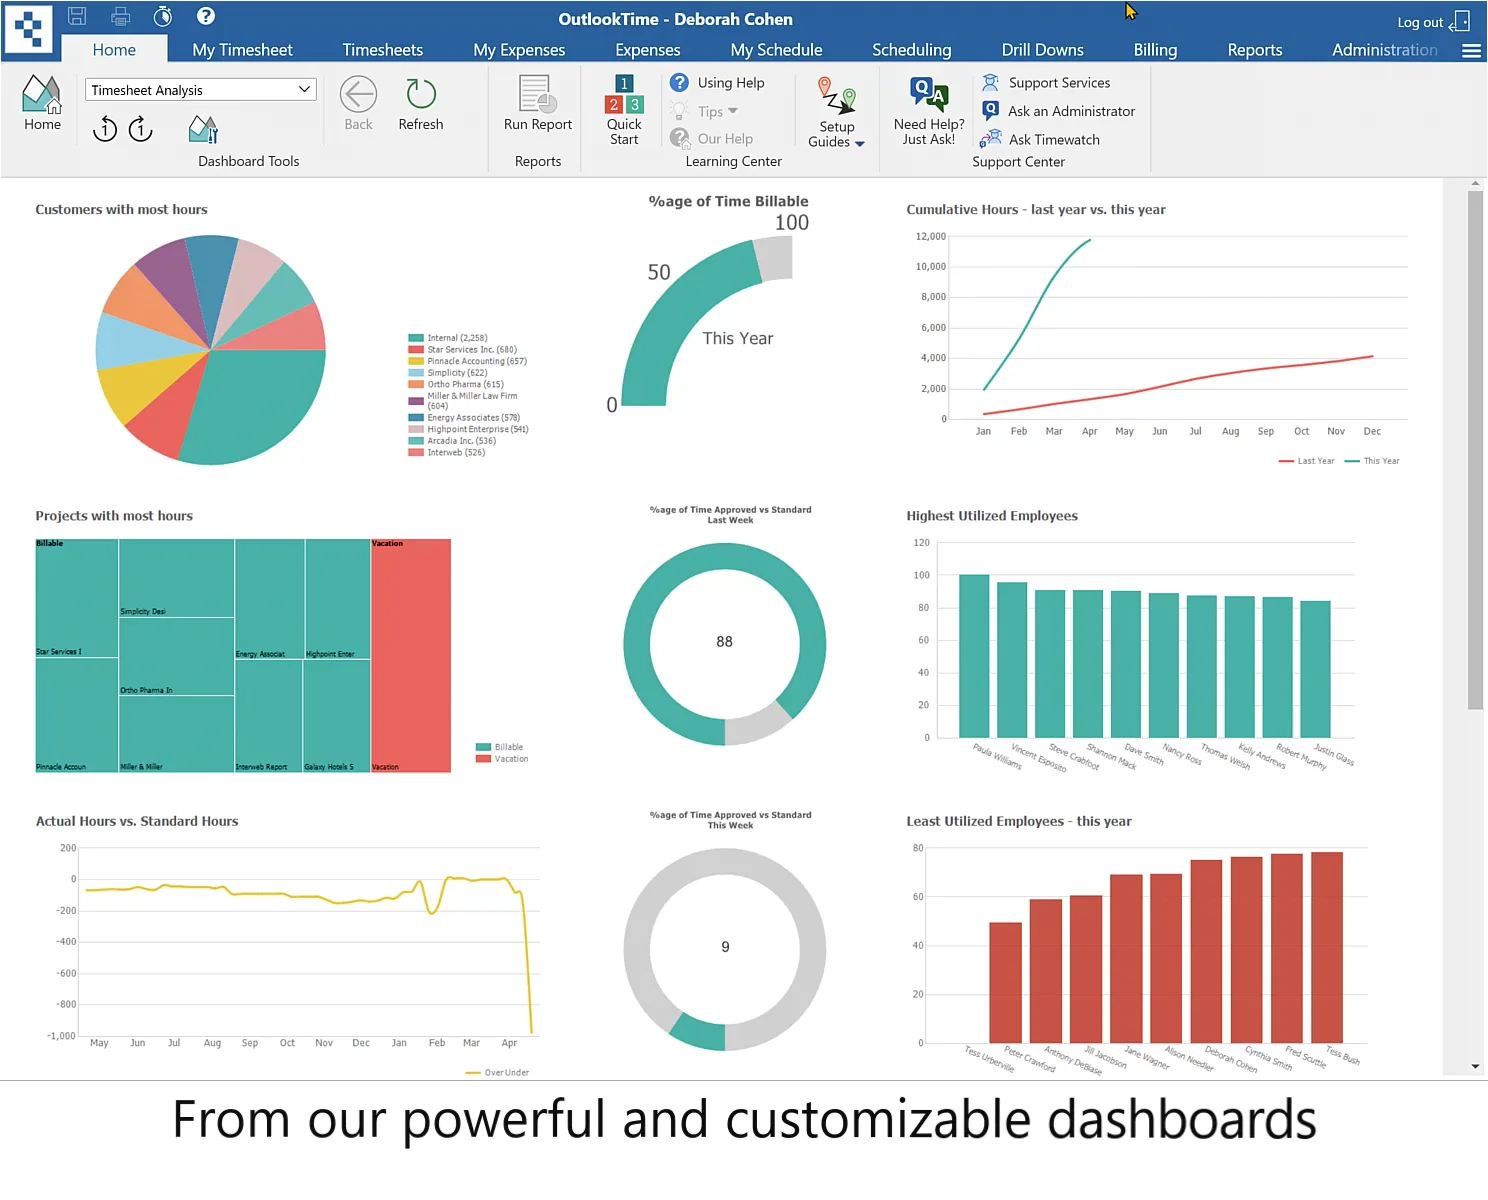The image size is (1488, 1200).
Task: Click the Customers with most hours title
Action: click(x=121, y=210)
